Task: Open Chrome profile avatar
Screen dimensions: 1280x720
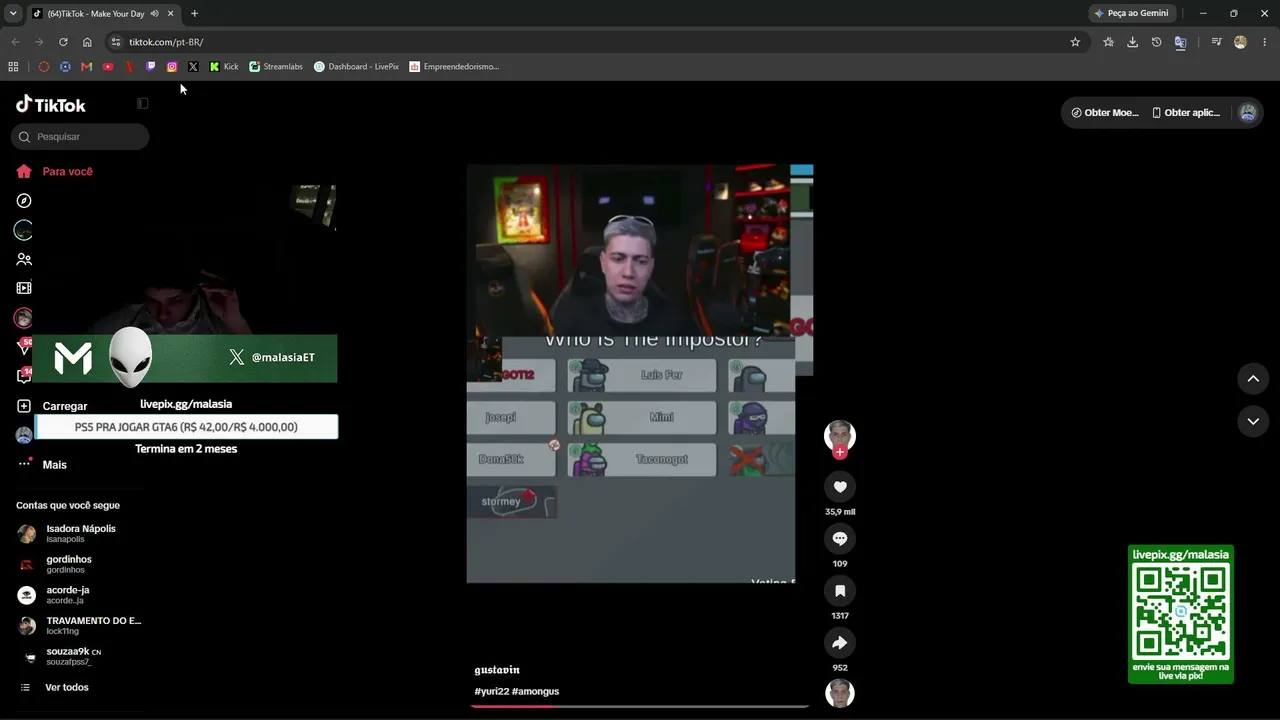Action: [x=1240, y=42]
